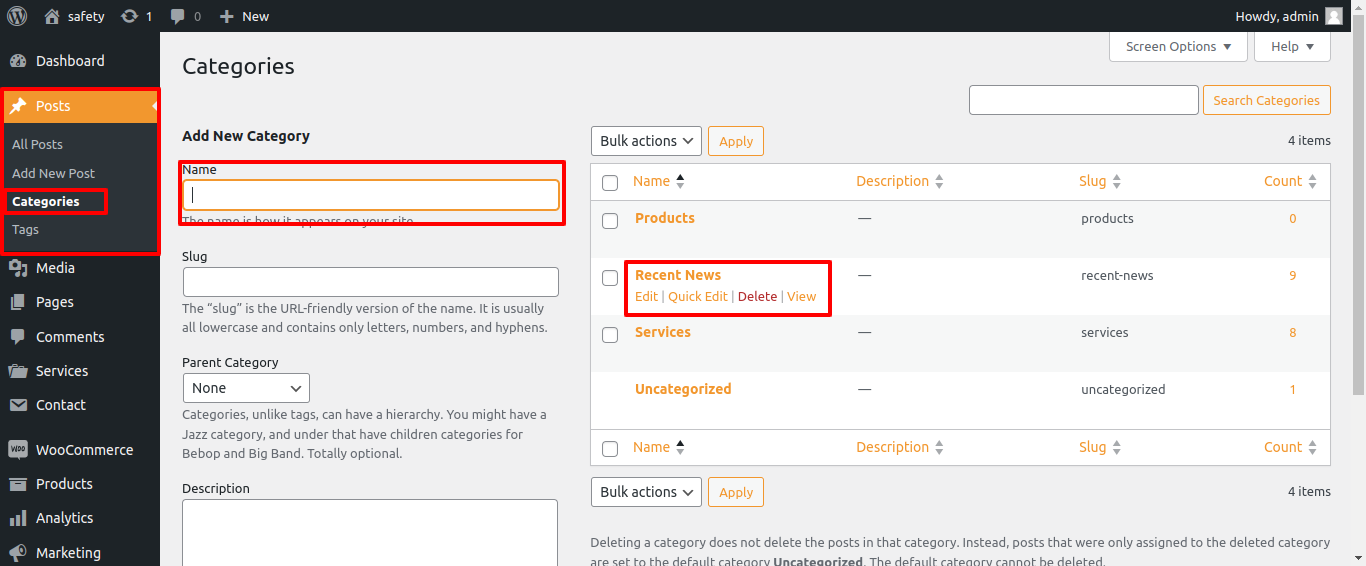Expand the Screen Options panel
This screenshot has height=566, width=1366.
tap(1178, 47)
